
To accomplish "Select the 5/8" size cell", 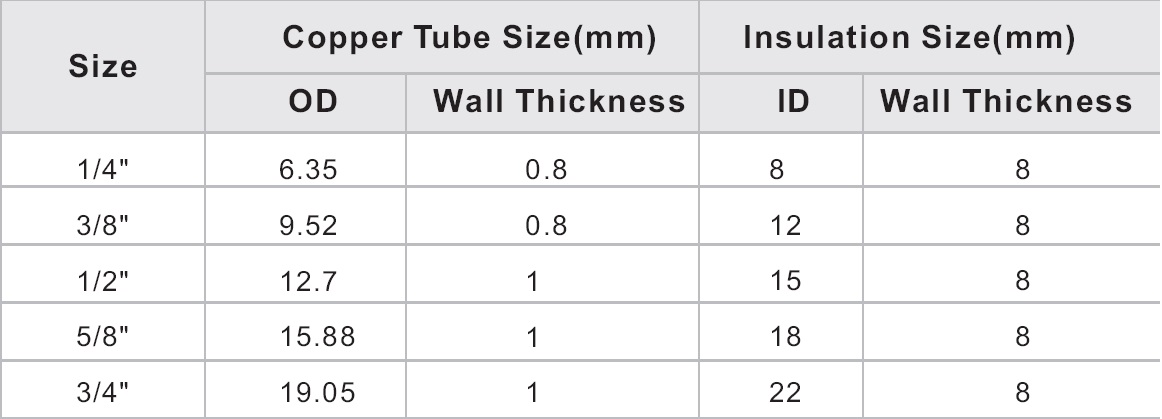I will click(103, 337).
